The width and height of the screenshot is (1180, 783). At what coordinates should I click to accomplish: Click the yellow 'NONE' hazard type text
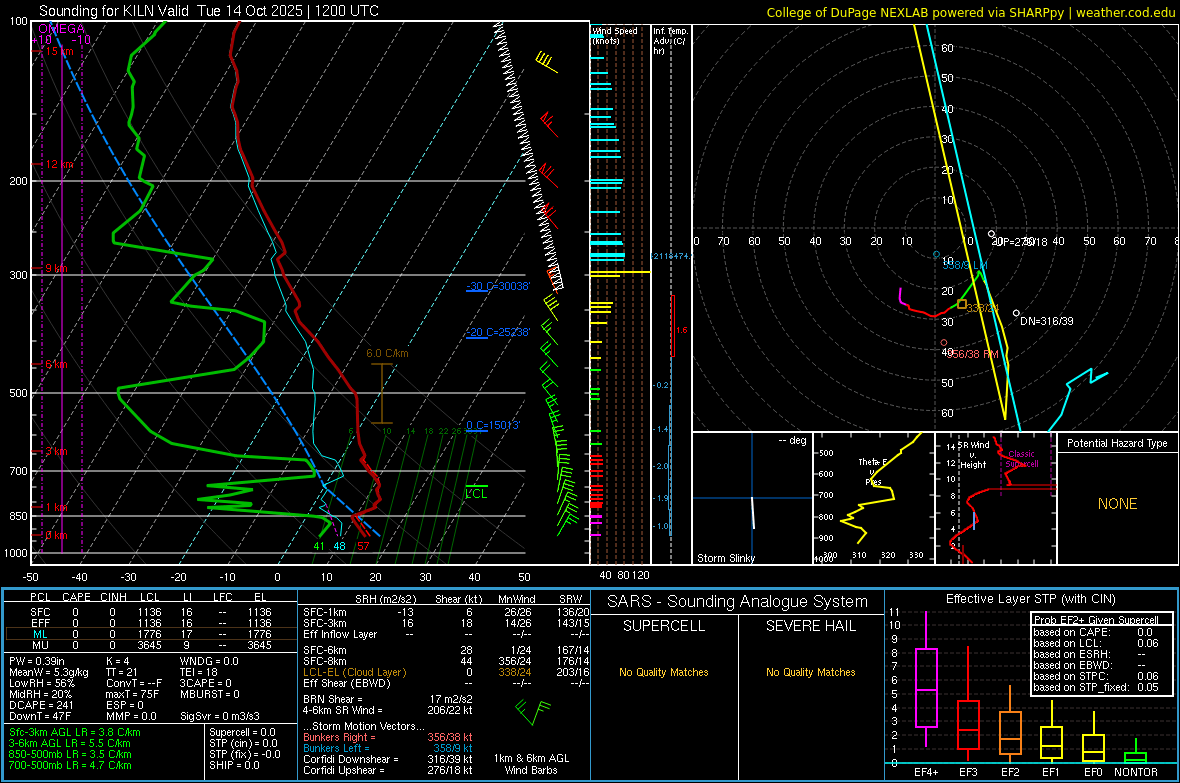pyautogui.click(x=1117, y=504)
